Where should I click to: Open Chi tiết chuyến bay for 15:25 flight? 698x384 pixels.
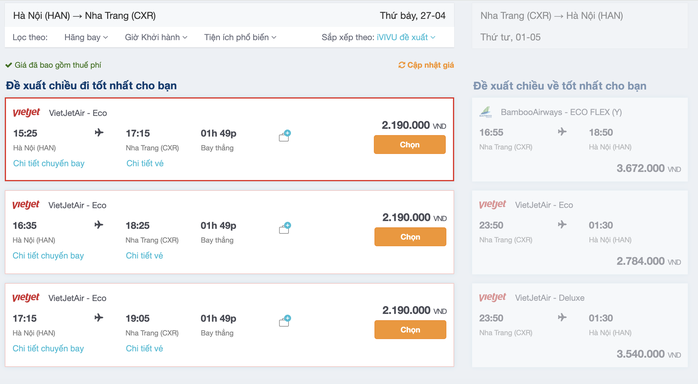(49, 163)
